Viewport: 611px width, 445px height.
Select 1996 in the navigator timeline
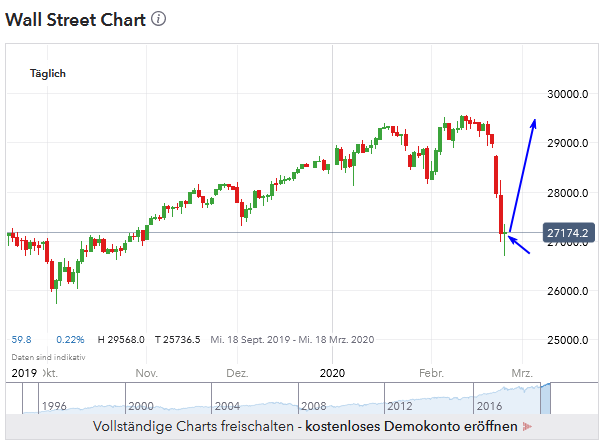tap(56, 406)
